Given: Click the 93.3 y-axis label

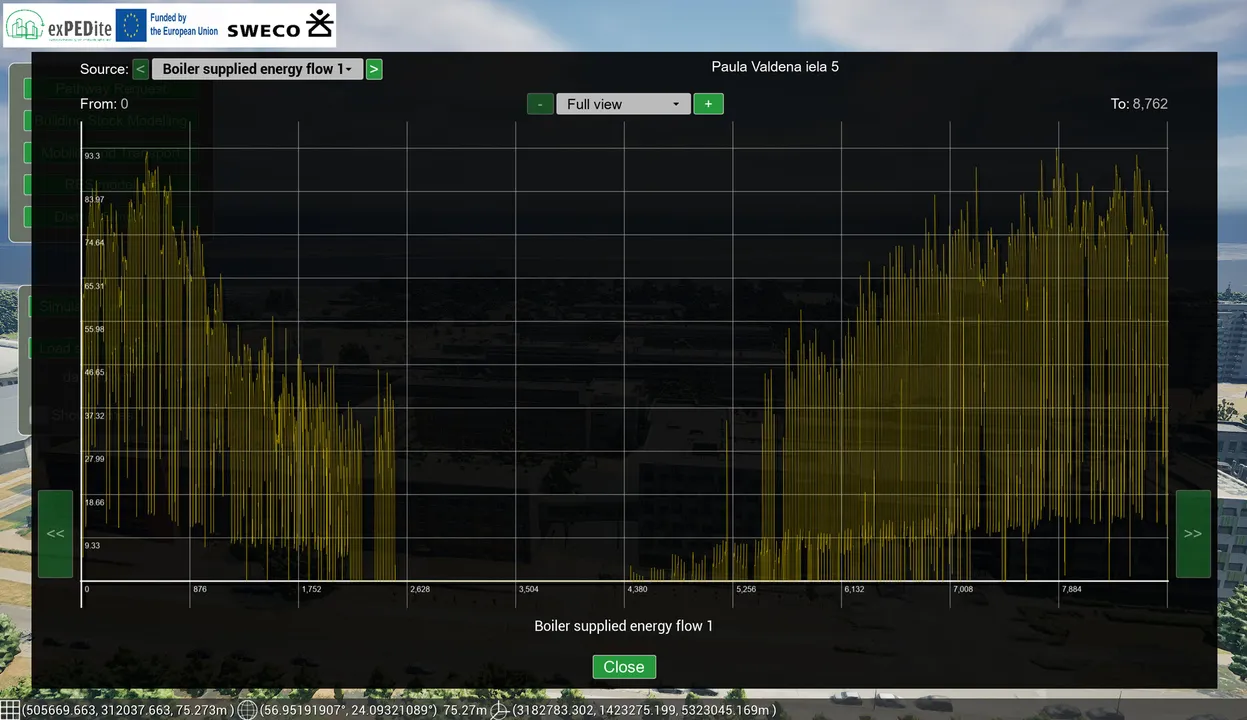Looking at the screenshot, I should pos(92,156).
